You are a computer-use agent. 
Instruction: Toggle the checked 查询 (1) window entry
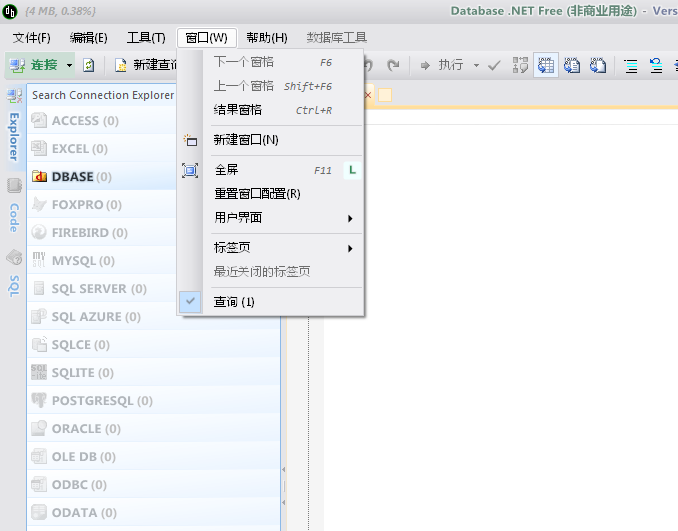coord(272,302)
